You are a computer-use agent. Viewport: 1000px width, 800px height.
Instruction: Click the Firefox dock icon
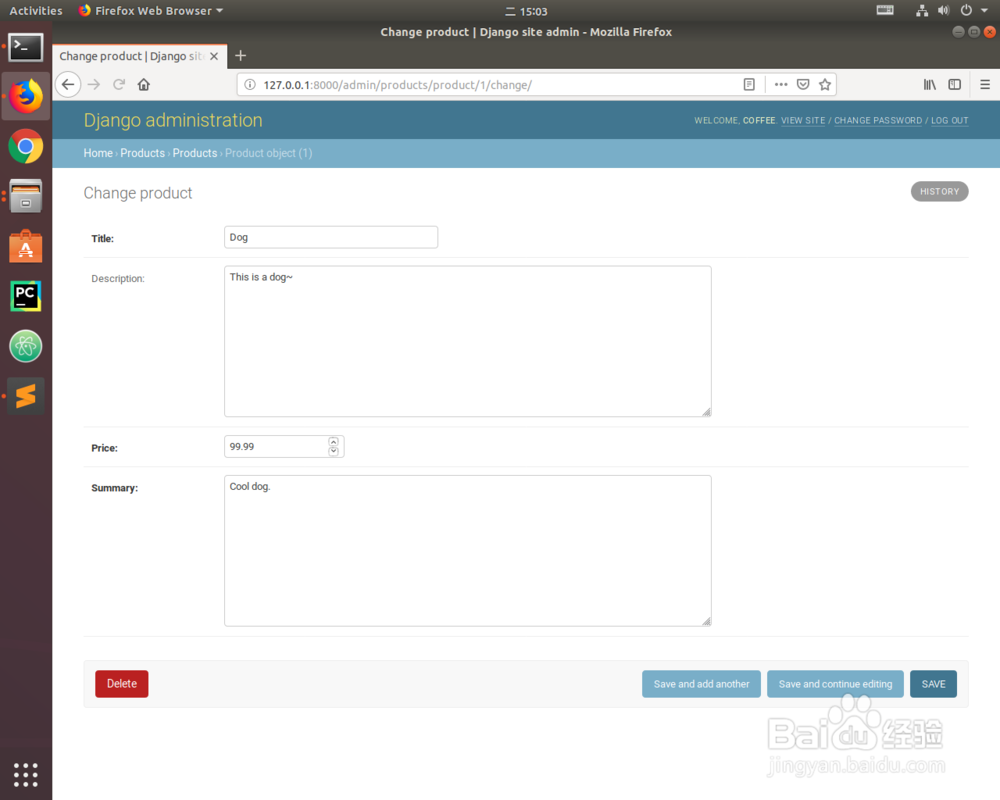(26, 96)
